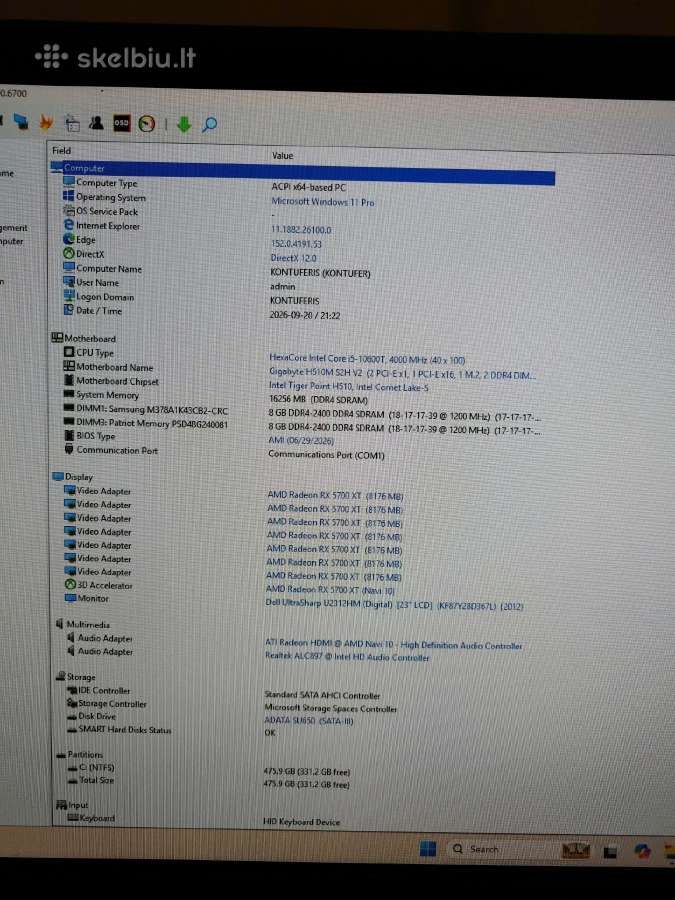This screenshot has height=900, width=675.
Task: Select the Logon Domain row
Action: pos(104,297)
